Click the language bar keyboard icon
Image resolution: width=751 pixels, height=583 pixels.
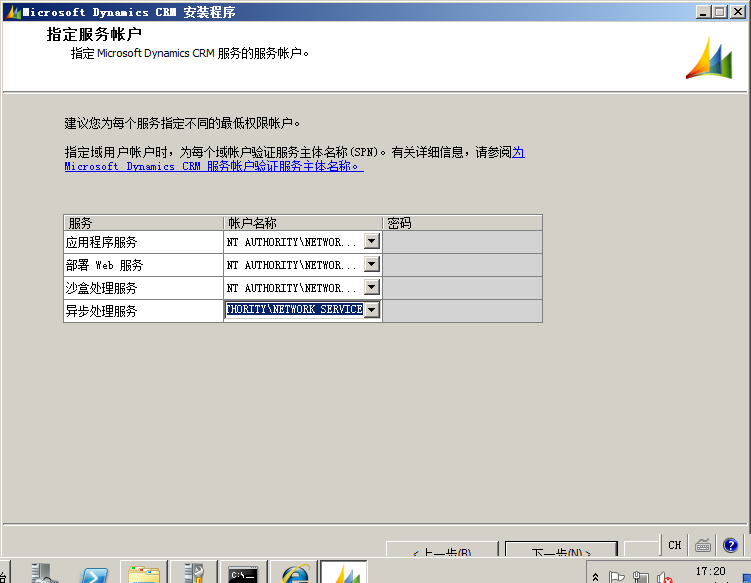tap(703, 545)
